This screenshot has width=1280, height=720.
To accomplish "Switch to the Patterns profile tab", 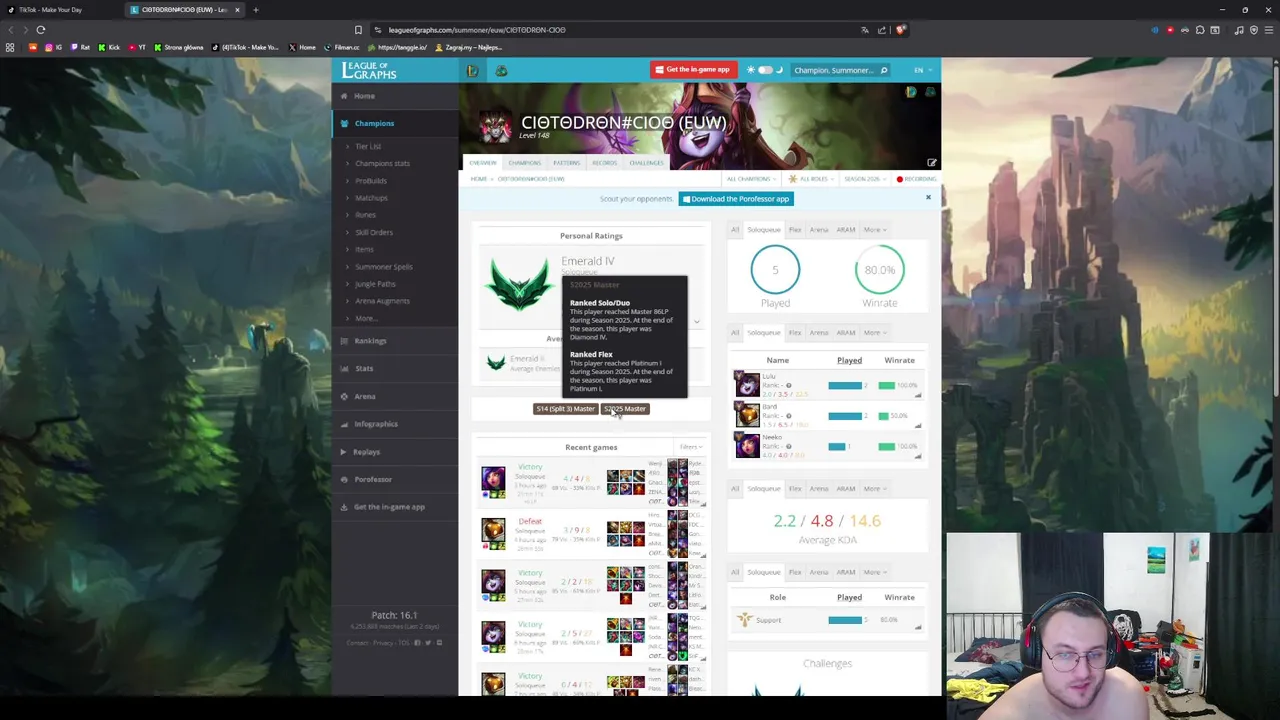I will pyautogui.click(x=566, y=163).
